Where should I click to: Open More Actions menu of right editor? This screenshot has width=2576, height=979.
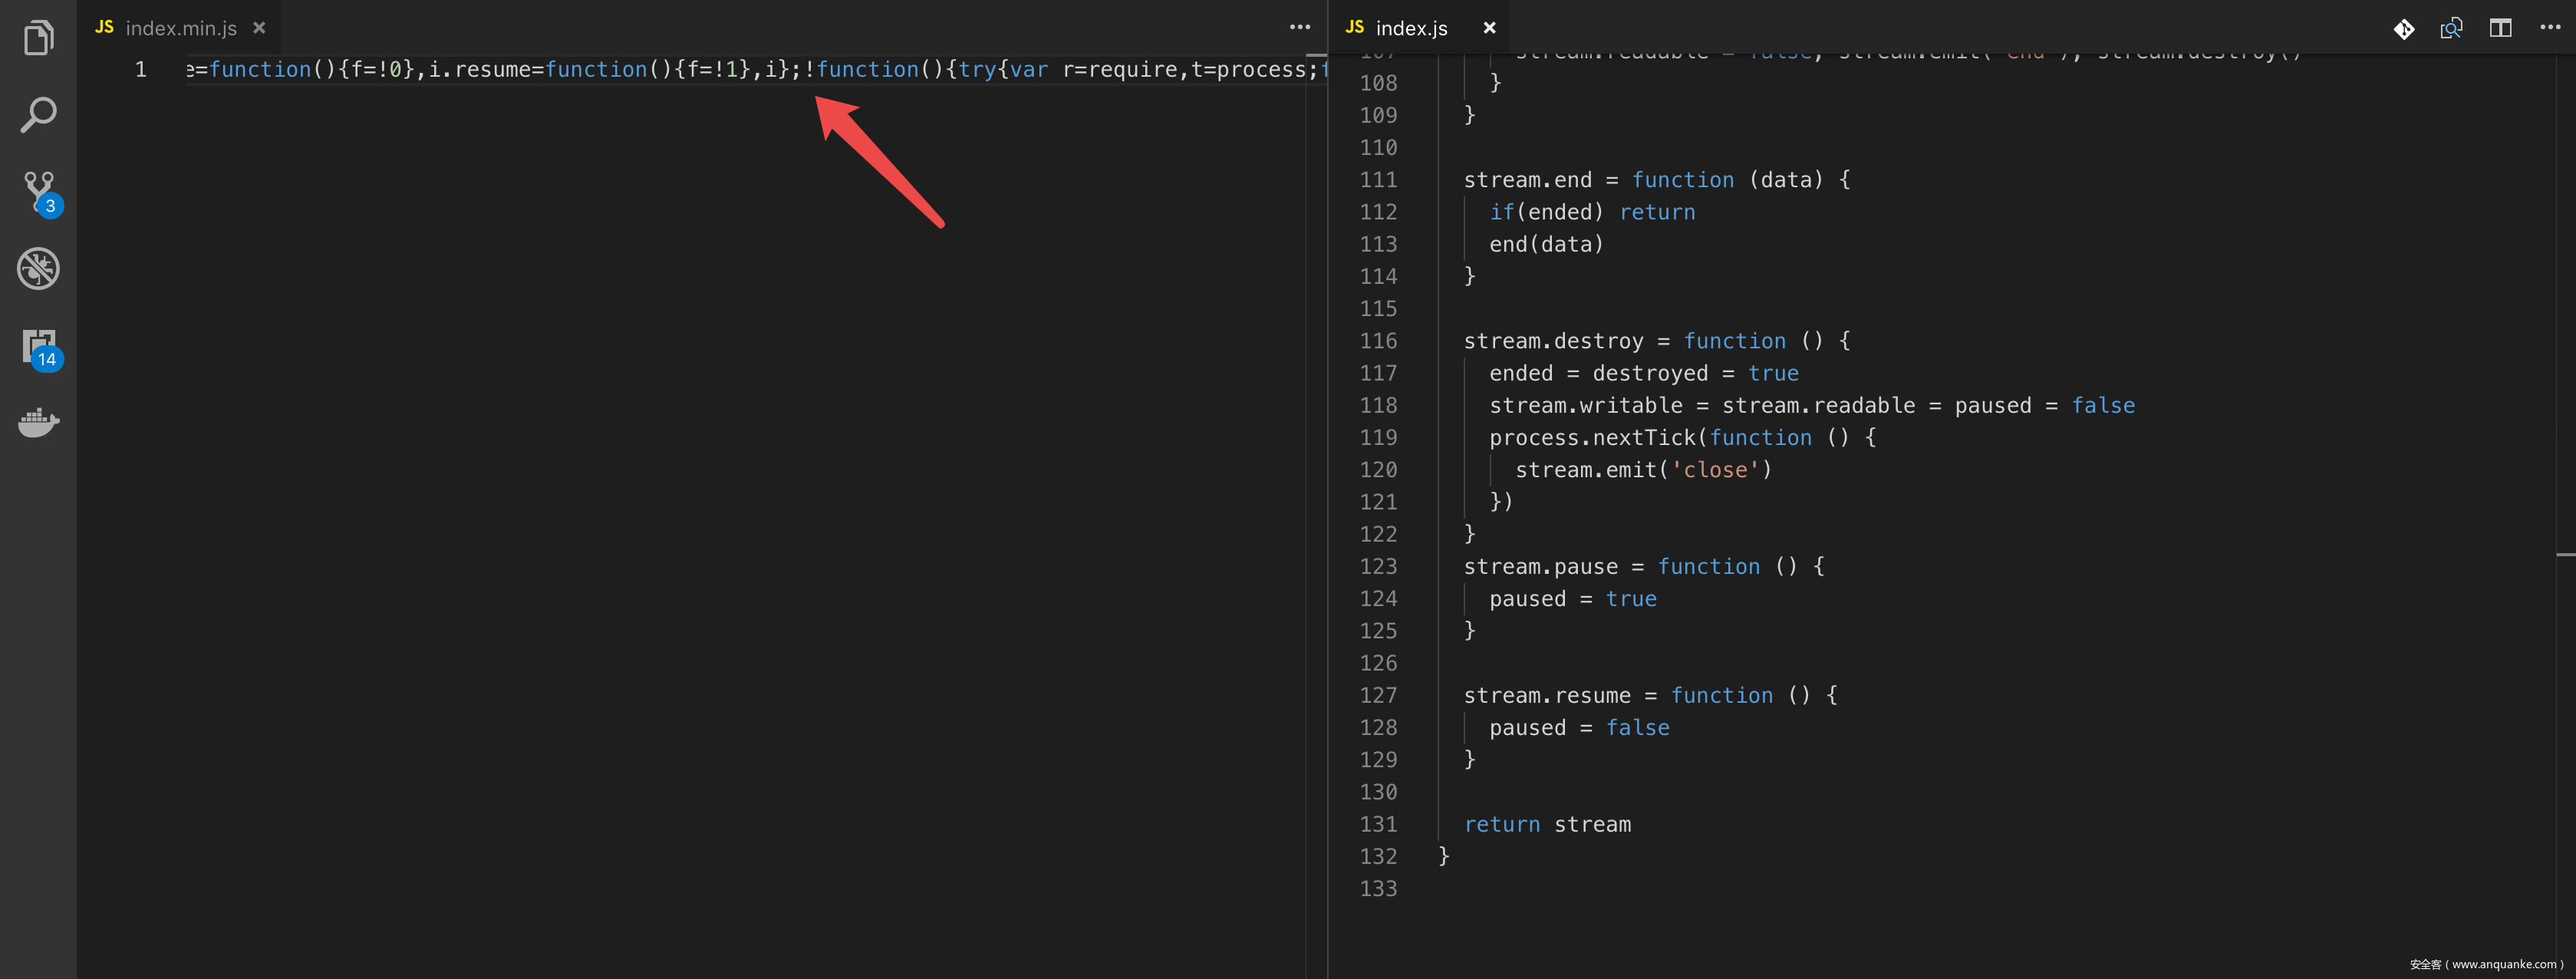[x=2550, y=28]
